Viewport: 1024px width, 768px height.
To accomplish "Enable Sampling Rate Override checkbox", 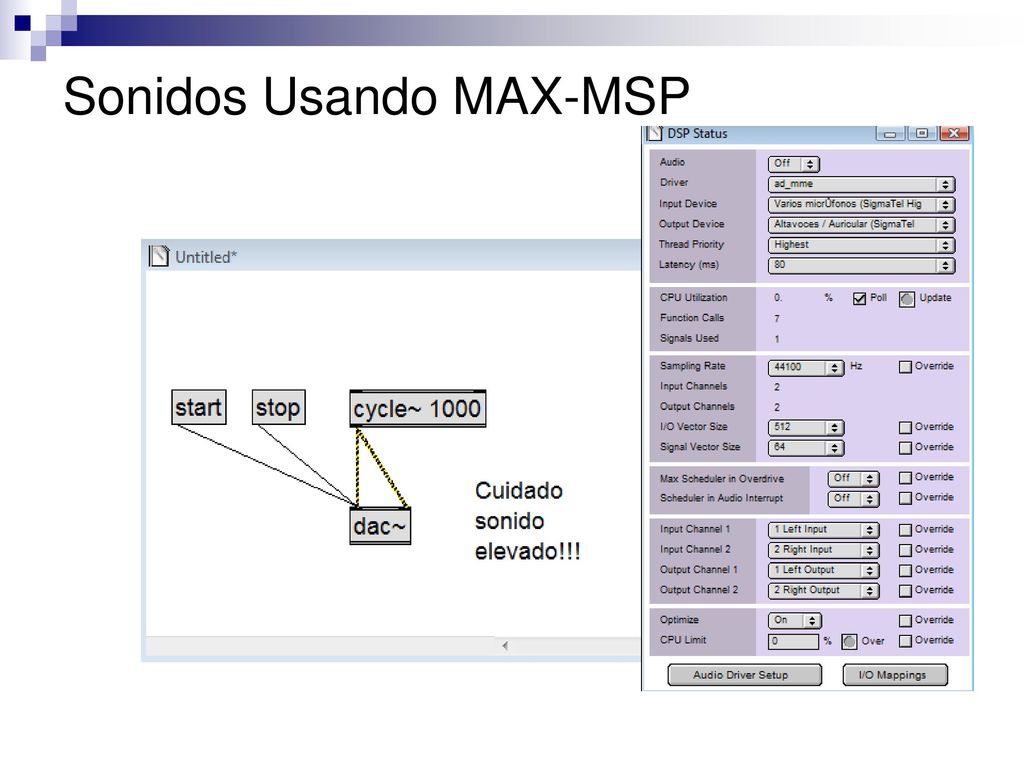I will pos(905,367).
